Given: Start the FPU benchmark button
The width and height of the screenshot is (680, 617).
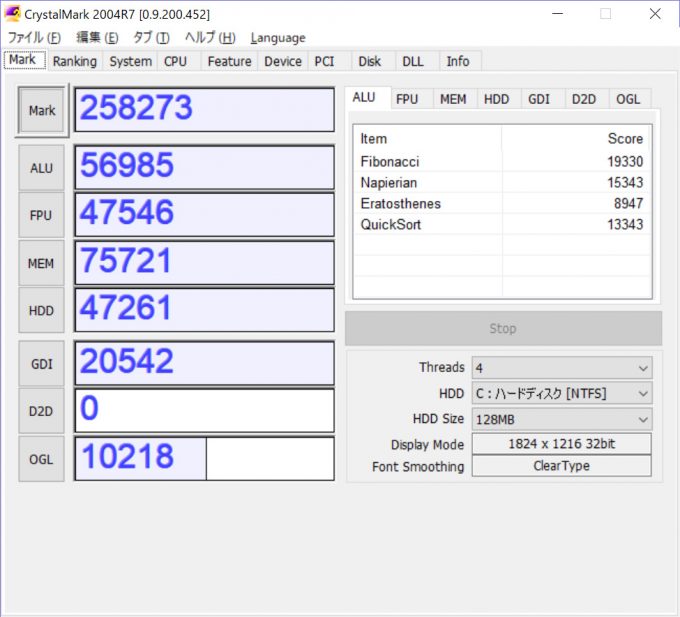Looking at the screenshot, I should point(42,215).
